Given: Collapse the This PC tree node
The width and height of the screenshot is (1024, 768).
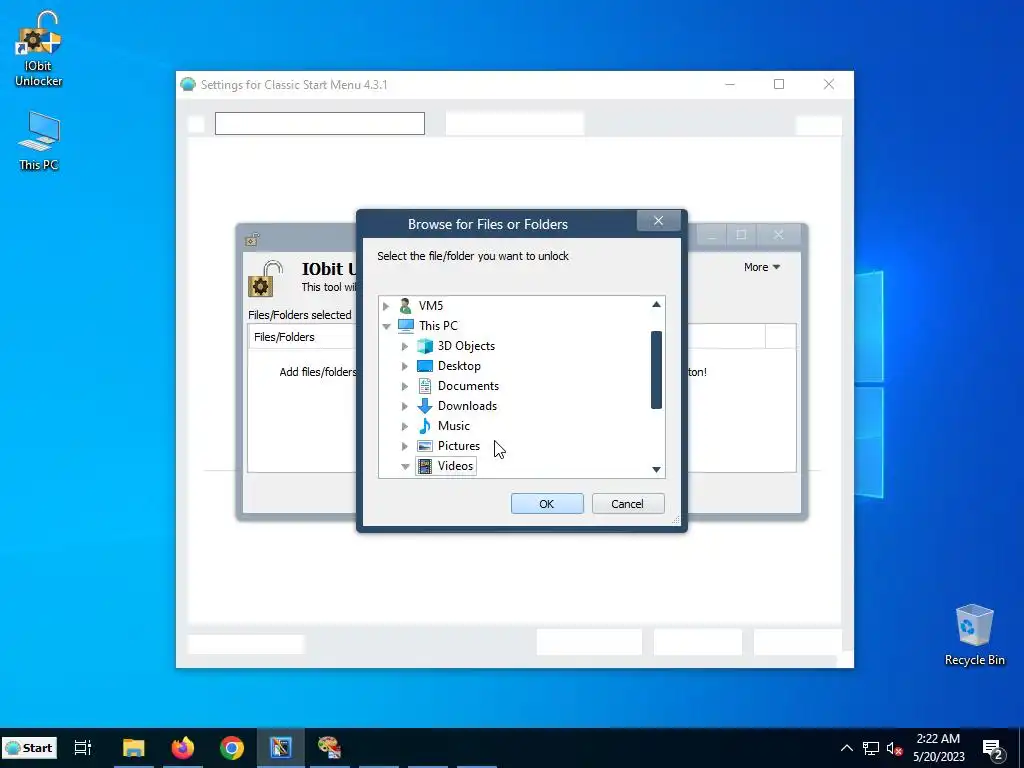Looking at the screenshot, I should pos(386,326).
